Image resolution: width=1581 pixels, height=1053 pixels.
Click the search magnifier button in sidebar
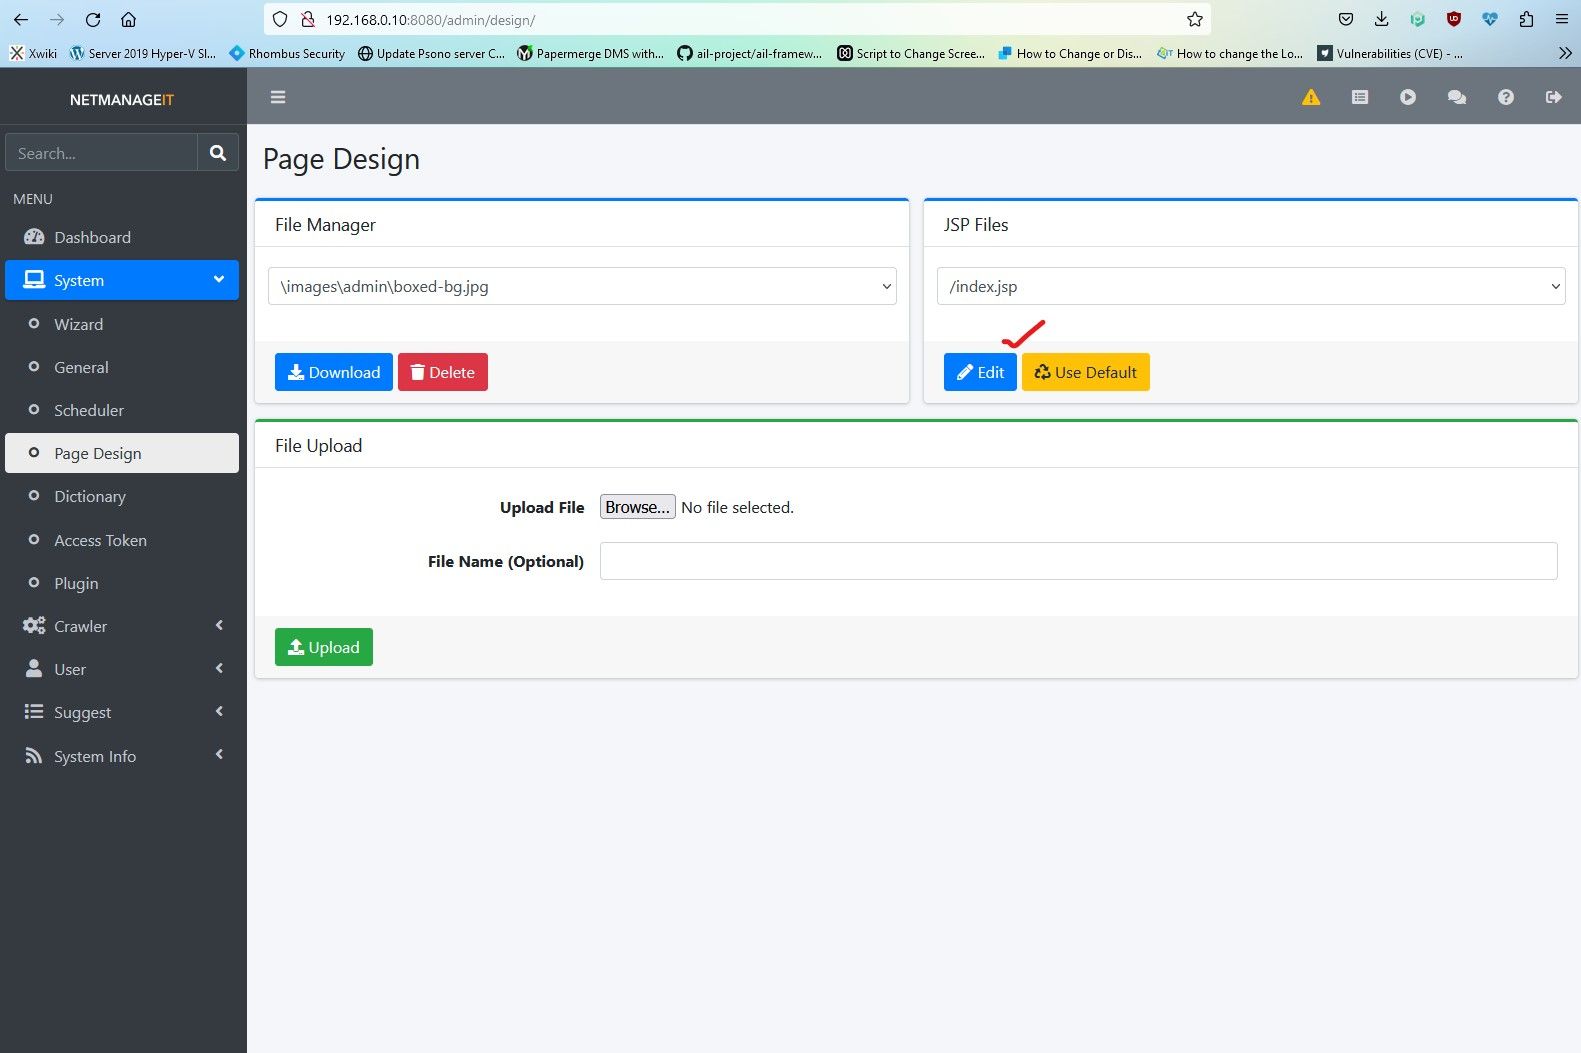(218, 153)
